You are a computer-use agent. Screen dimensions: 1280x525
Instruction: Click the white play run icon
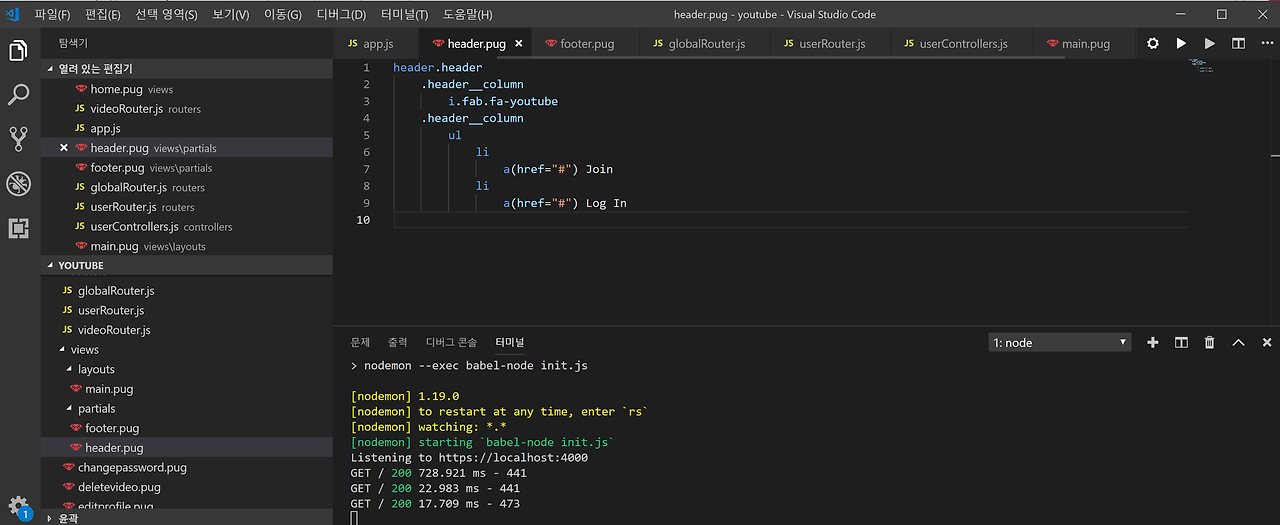point(1181,44)
